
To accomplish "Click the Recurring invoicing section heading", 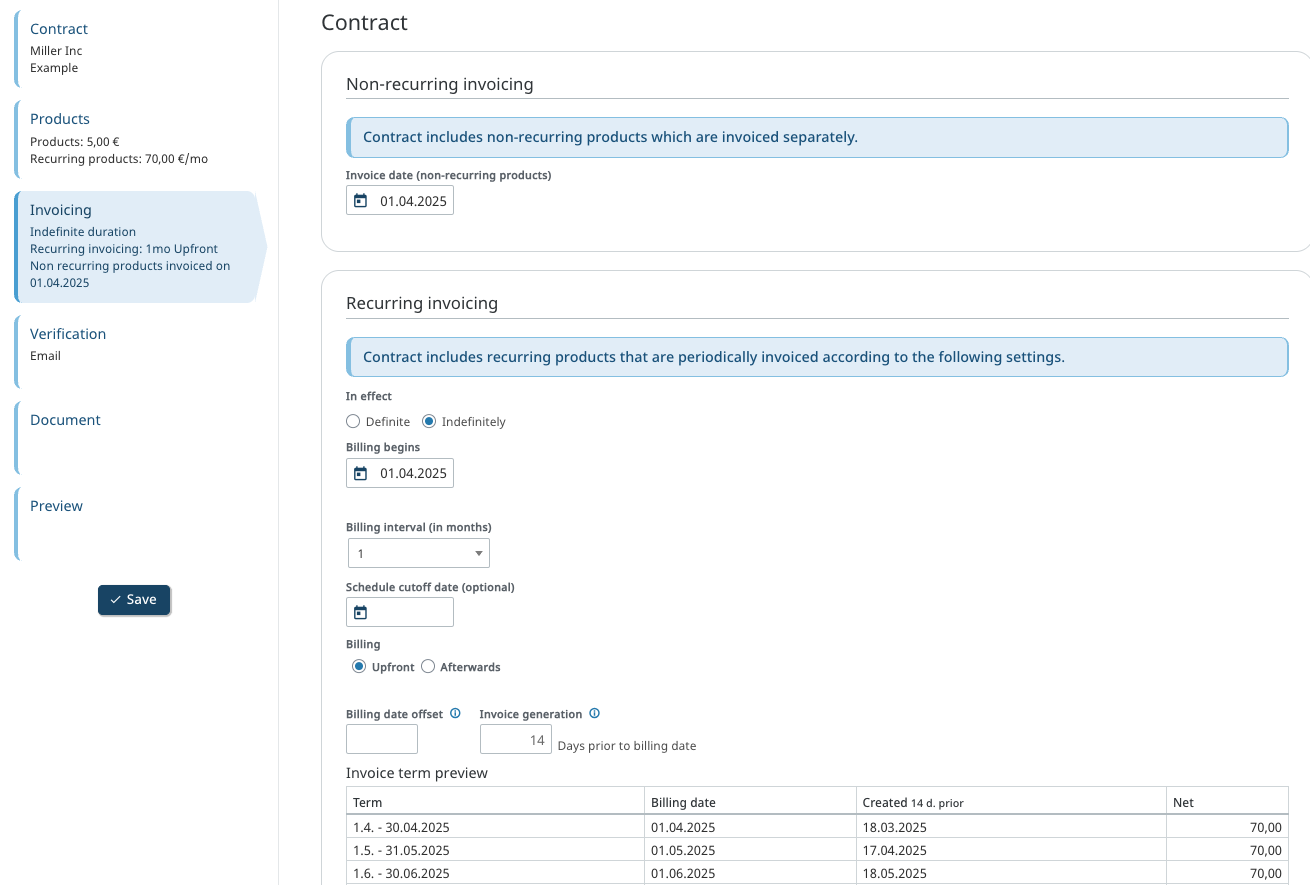I will click(x=422, y=303).
